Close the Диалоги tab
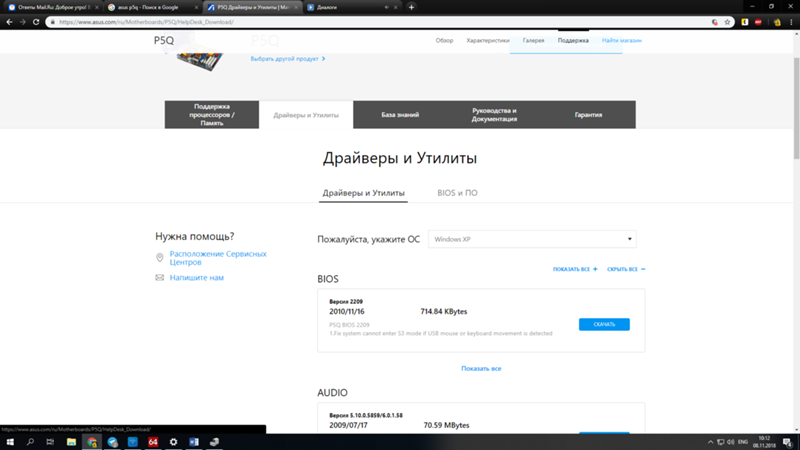This screenshot has height=450, width=800. [x=395, y=8]
